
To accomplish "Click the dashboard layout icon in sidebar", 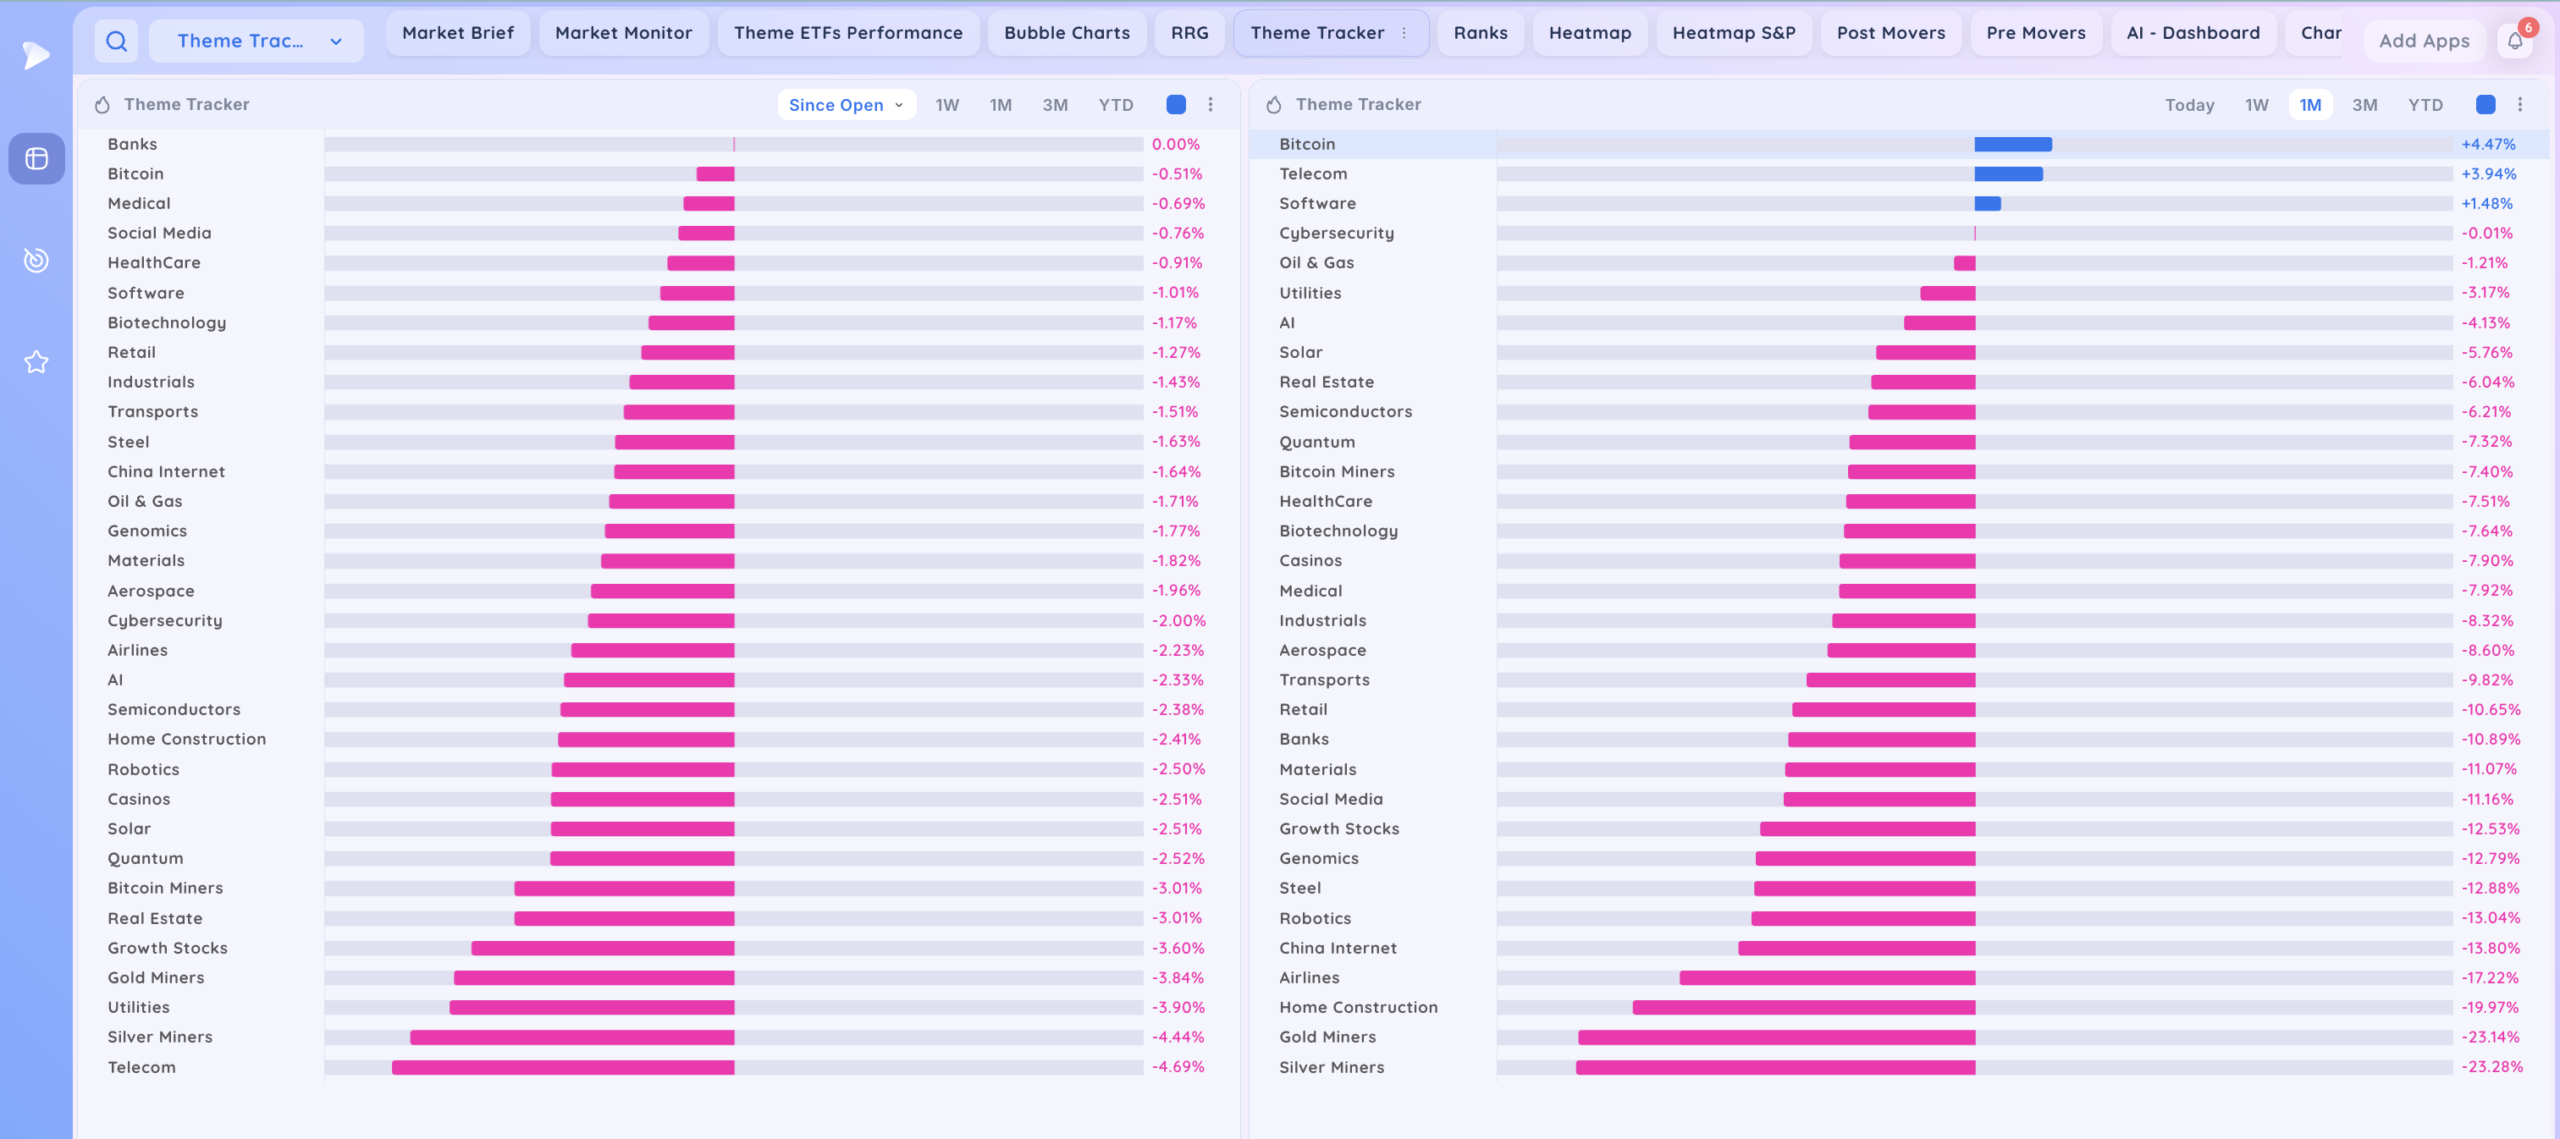I will tap(37, 159).
